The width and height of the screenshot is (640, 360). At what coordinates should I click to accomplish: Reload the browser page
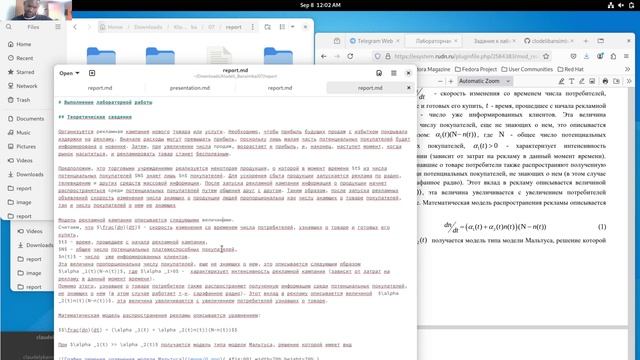pos(350,56)
